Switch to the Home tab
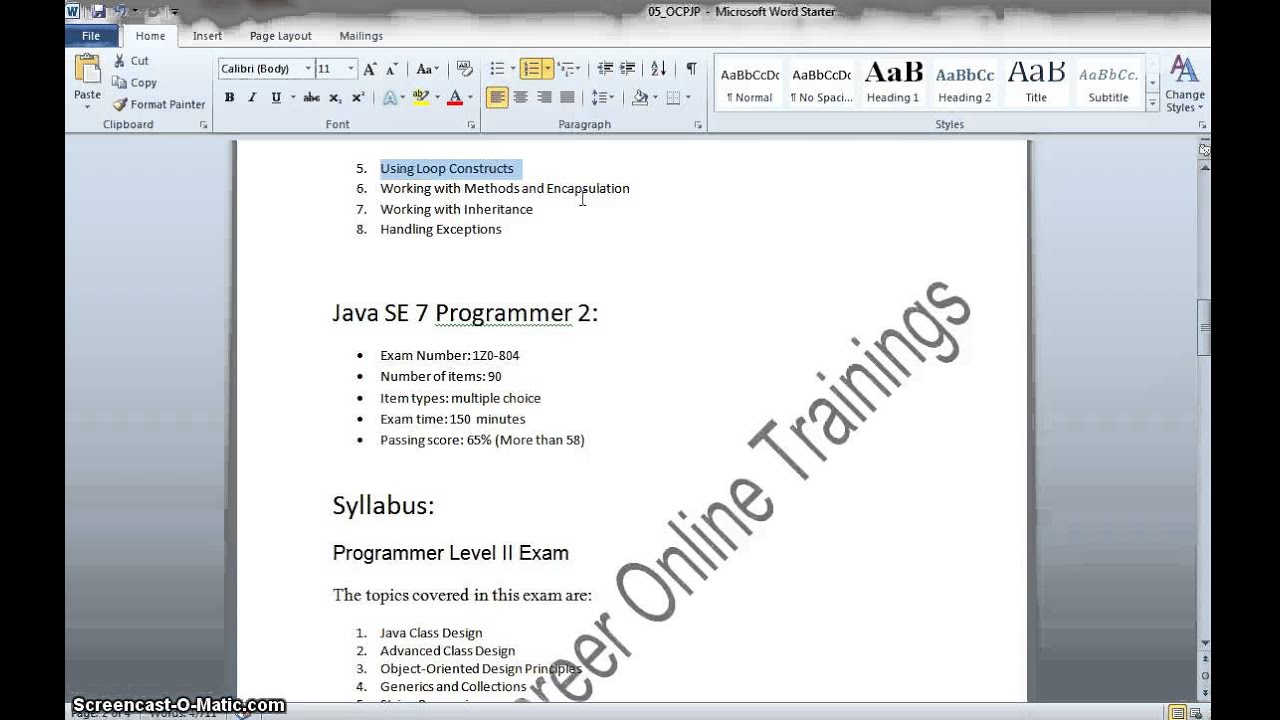Screen dimensions: 1280x720 tap(150, 36)
